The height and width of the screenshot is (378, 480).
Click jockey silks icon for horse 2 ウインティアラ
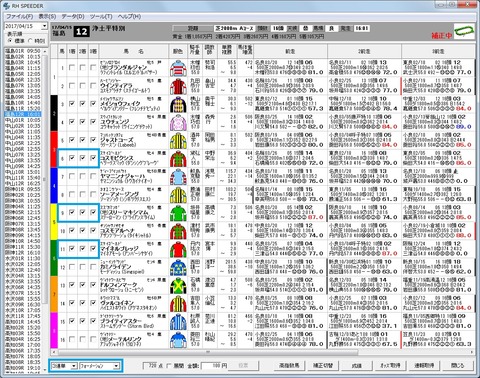pyautogui.click(x=178, y=86)
